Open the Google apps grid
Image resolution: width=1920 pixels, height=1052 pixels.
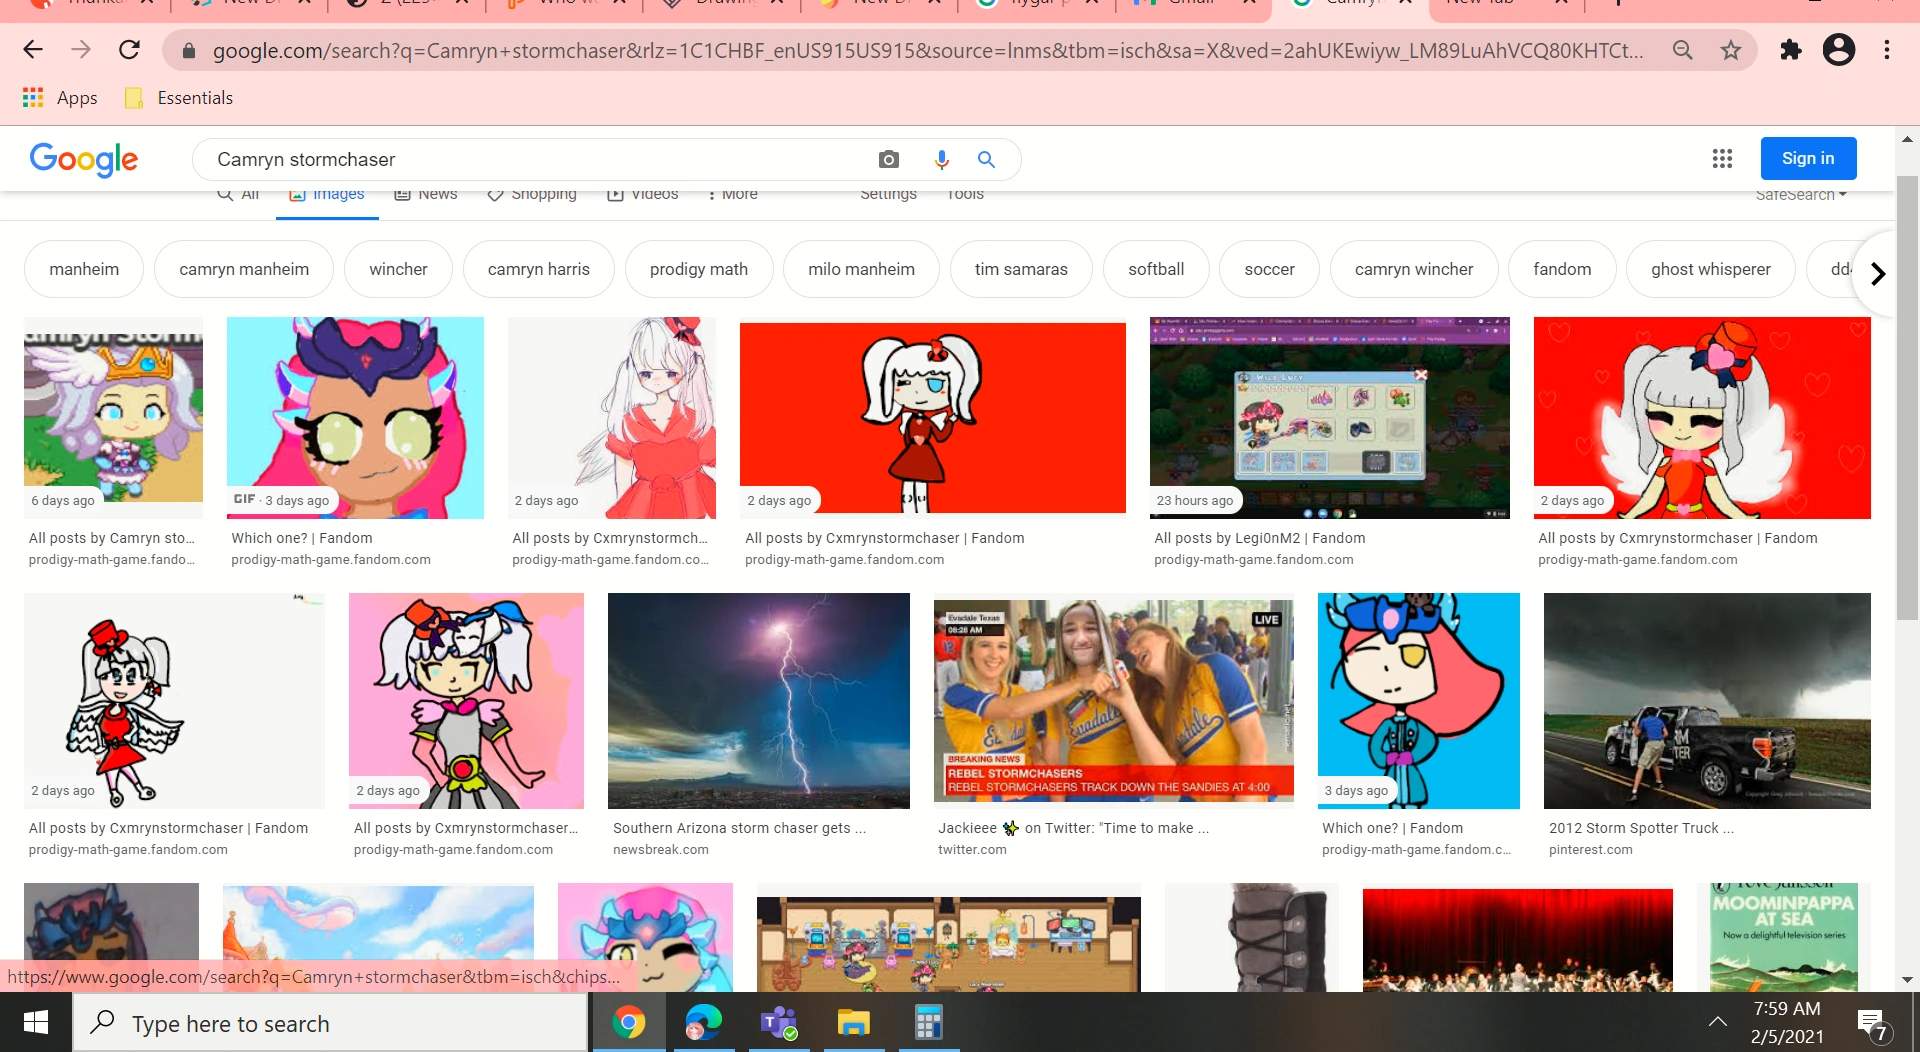[x=1722, y=158]
